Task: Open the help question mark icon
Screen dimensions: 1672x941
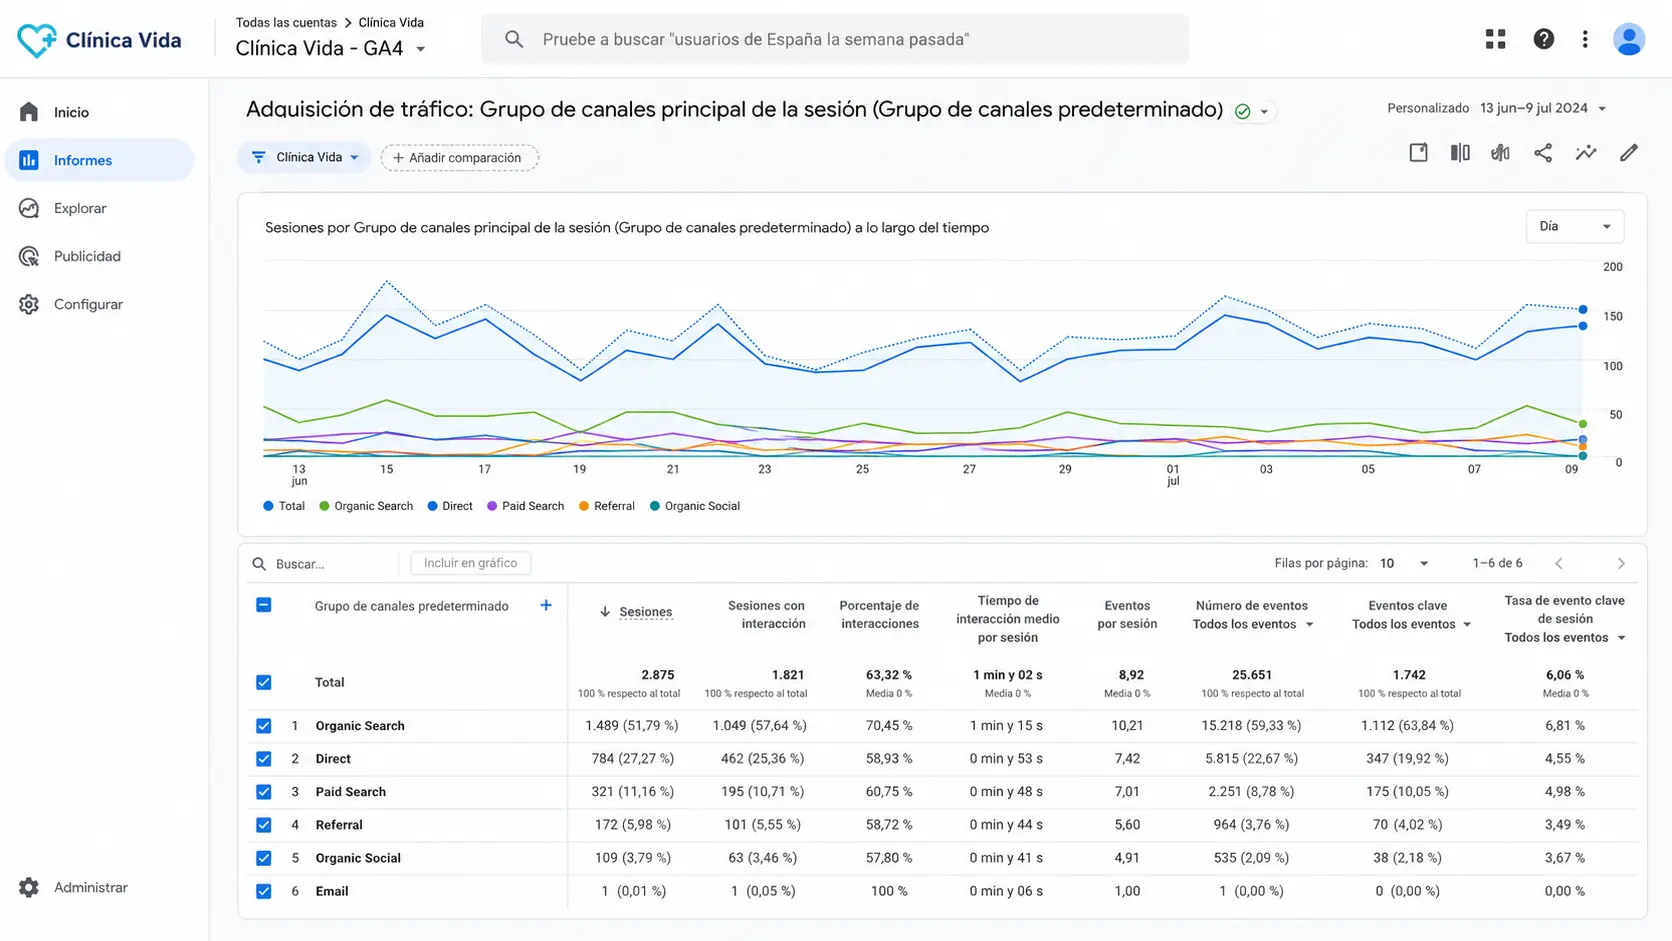Action: click(1543, 39)
